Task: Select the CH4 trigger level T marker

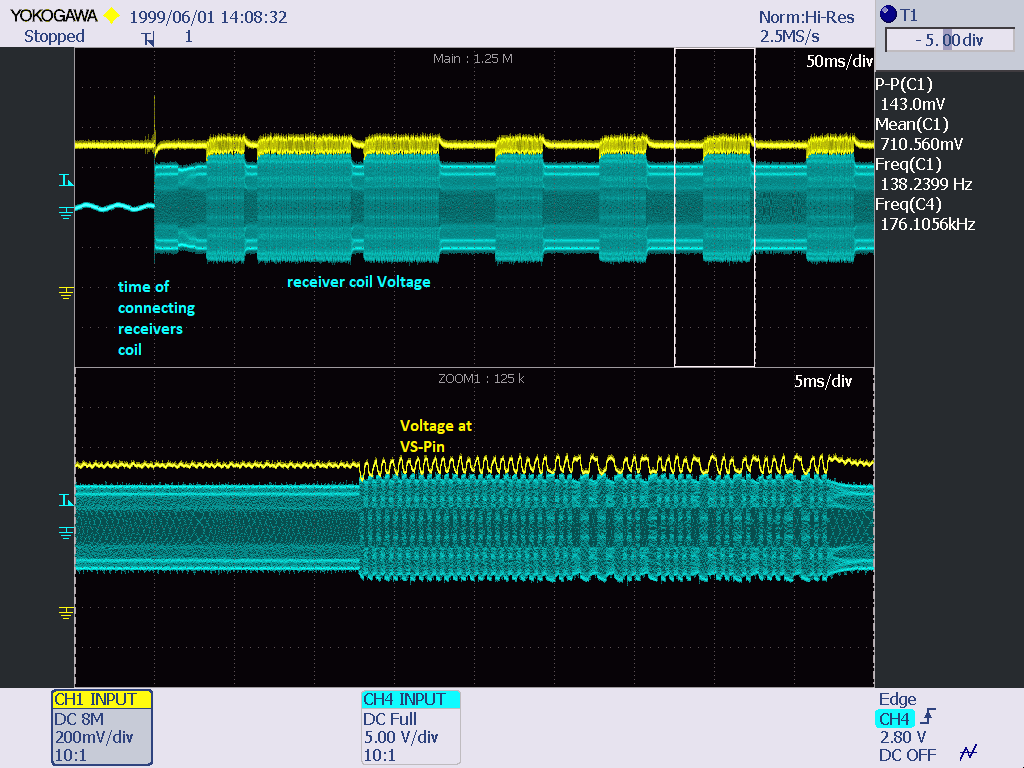Action: click(x=64, y=180)
